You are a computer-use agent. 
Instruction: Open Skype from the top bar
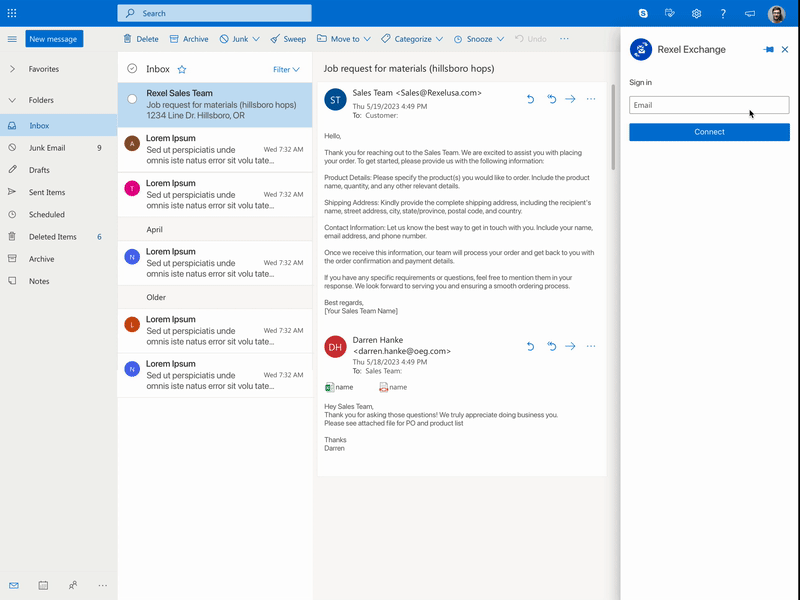click(643, 14)
